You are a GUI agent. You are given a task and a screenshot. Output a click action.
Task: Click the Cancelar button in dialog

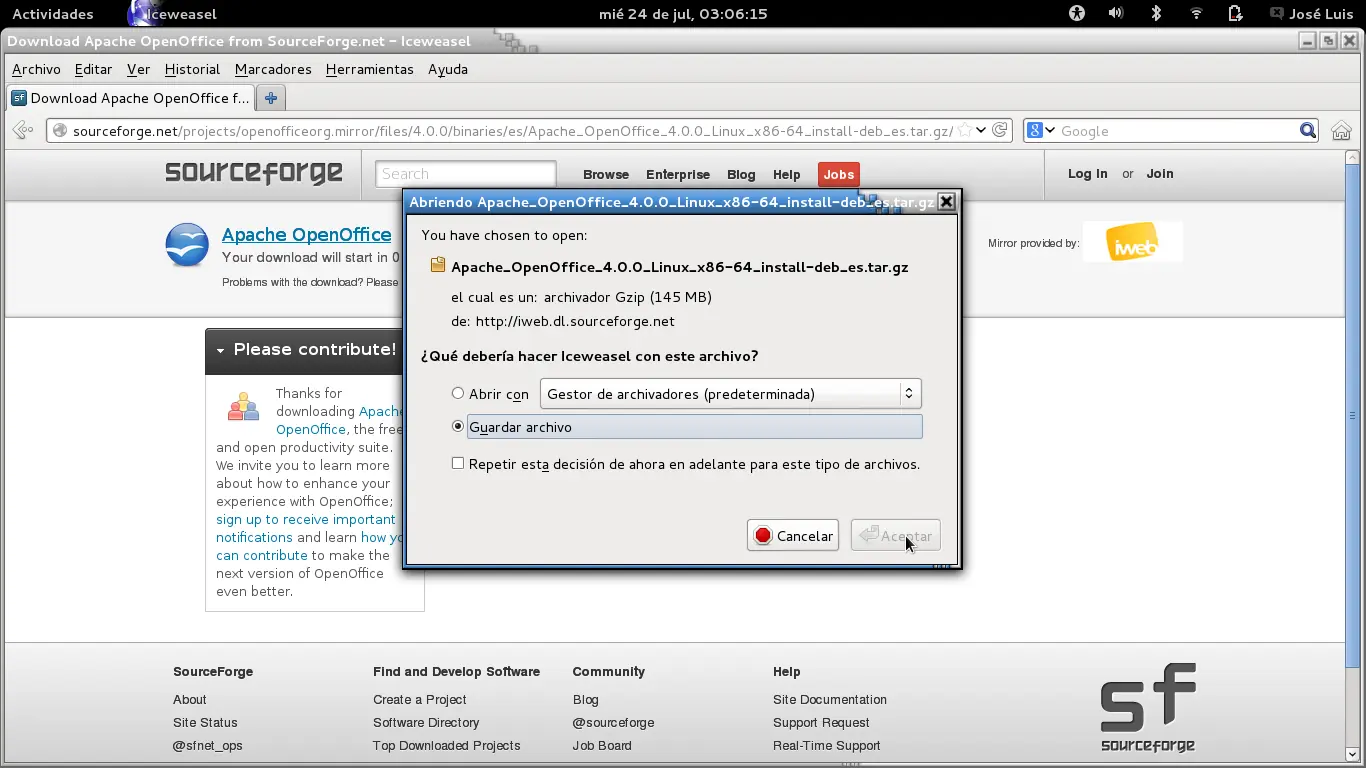coord(793,536)
